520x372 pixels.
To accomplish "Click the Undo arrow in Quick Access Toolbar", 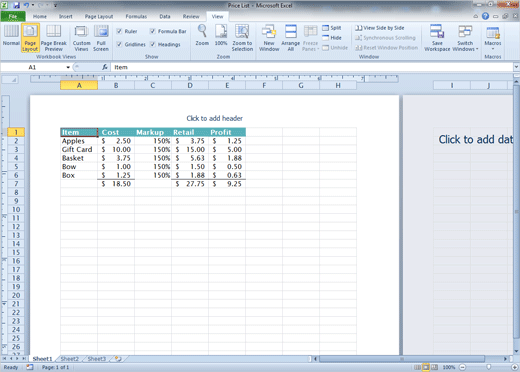I will point(26,5).
